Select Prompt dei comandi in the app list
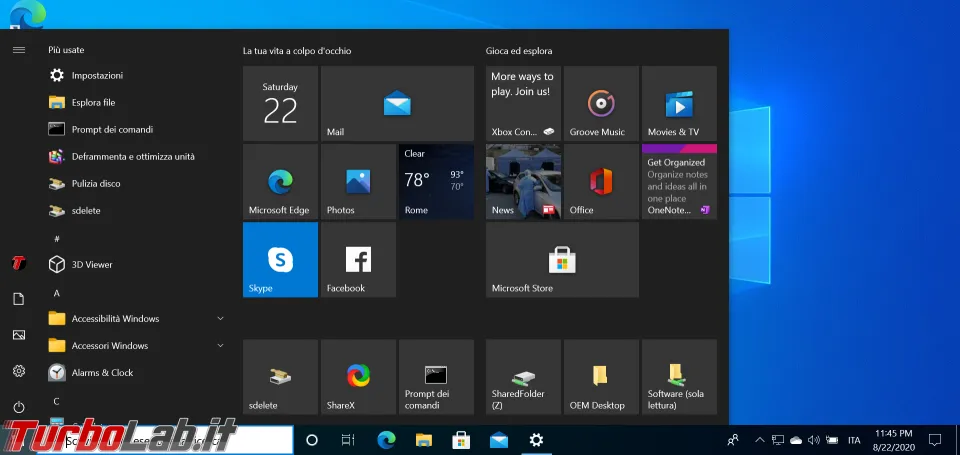The height and width of the screenshot is (455, 960). (x=112, y=129)
